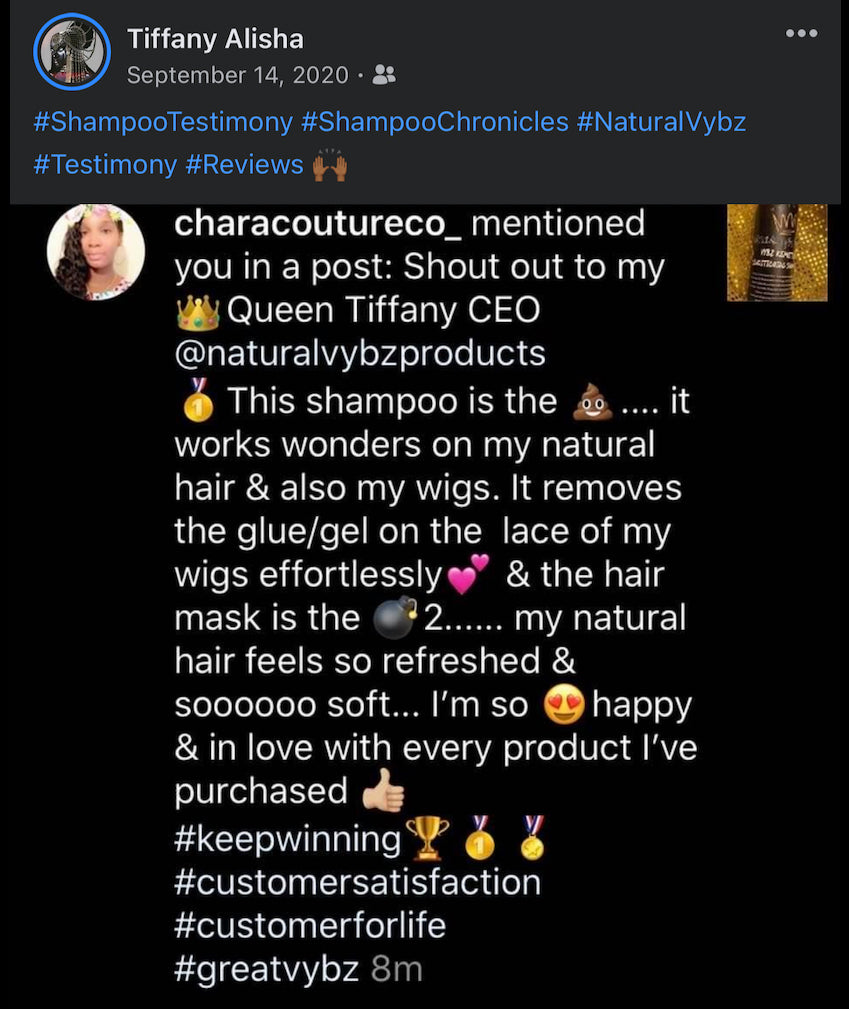Open the three-dot post options menu

802,33
